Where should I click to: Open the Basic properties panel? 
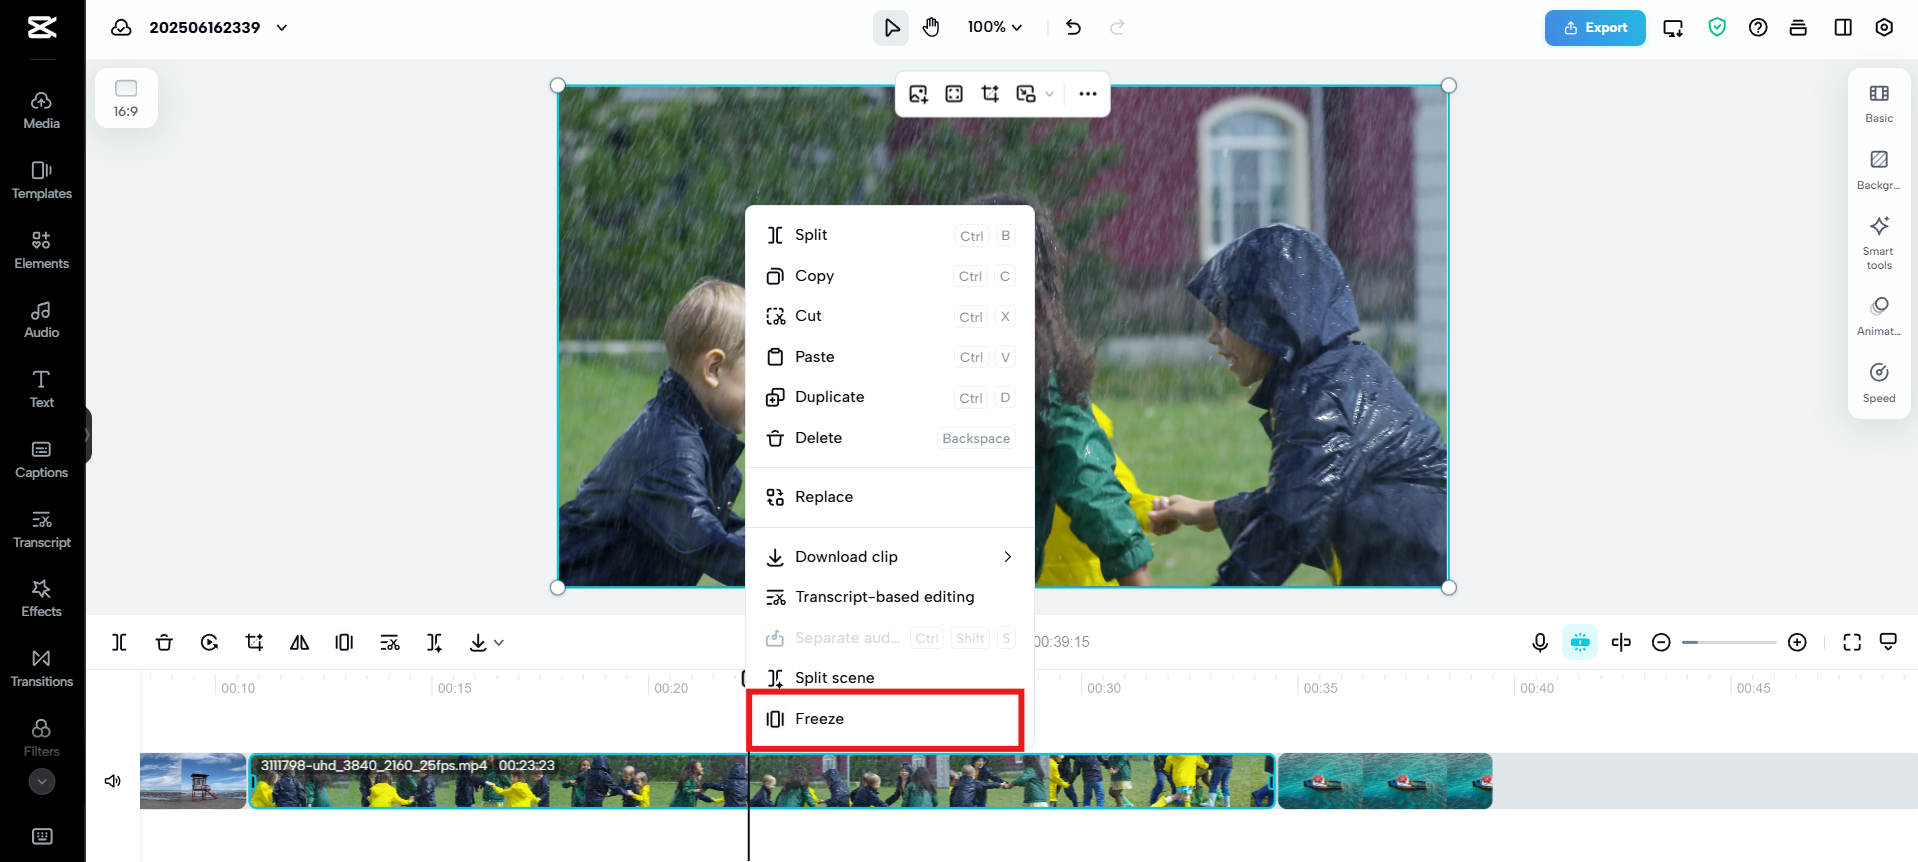1879,103
